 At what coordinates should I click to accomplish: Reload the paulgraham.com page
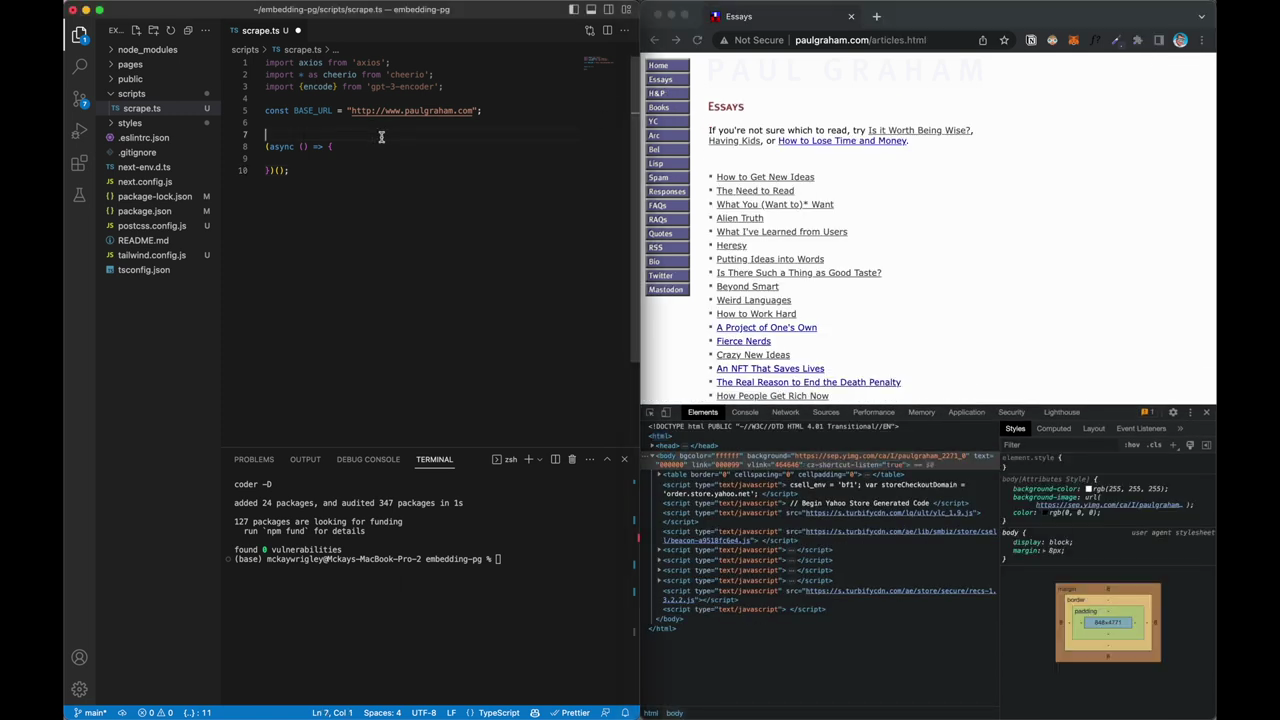pos(697,40)
